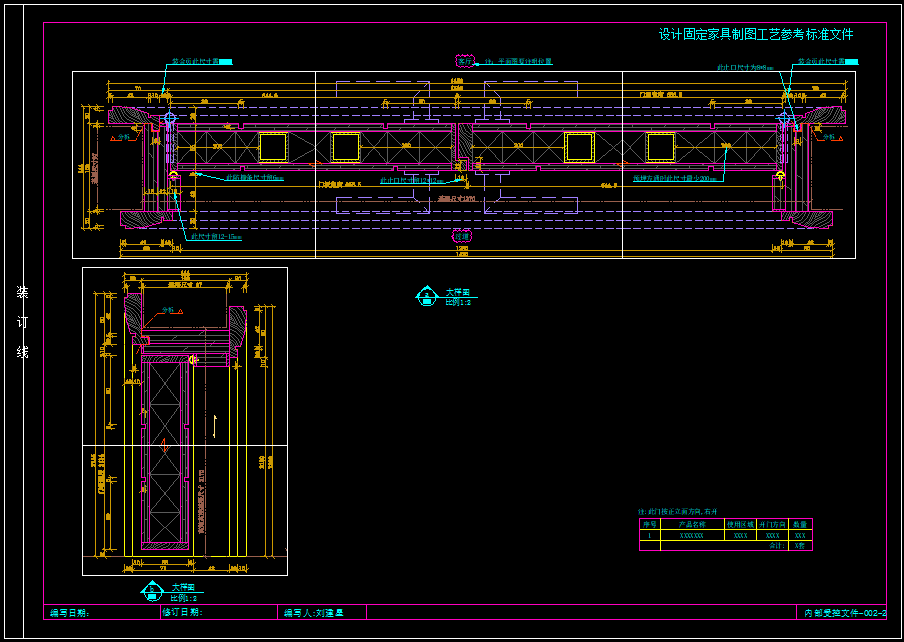Pick the leftmost yellow square in plan view
Screen dimensions: 904x642
click(x=272, y=147)
